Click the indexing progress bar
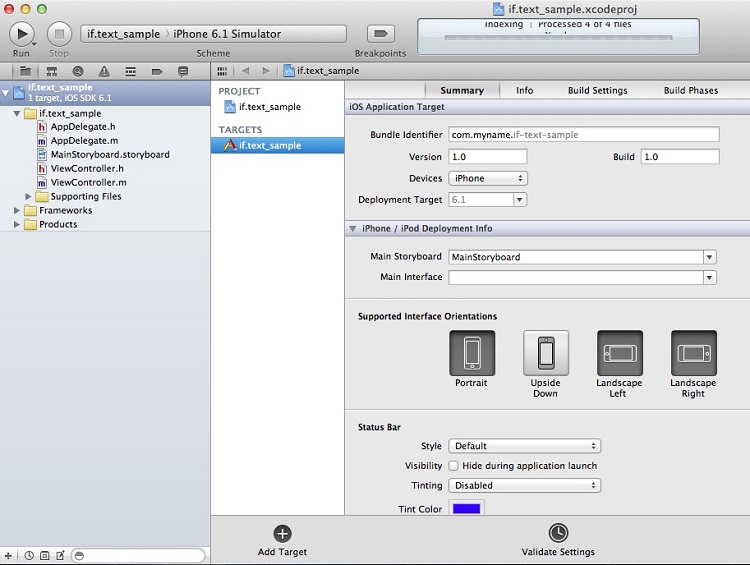Screen dimensions: 750x565 click(558, 37)
